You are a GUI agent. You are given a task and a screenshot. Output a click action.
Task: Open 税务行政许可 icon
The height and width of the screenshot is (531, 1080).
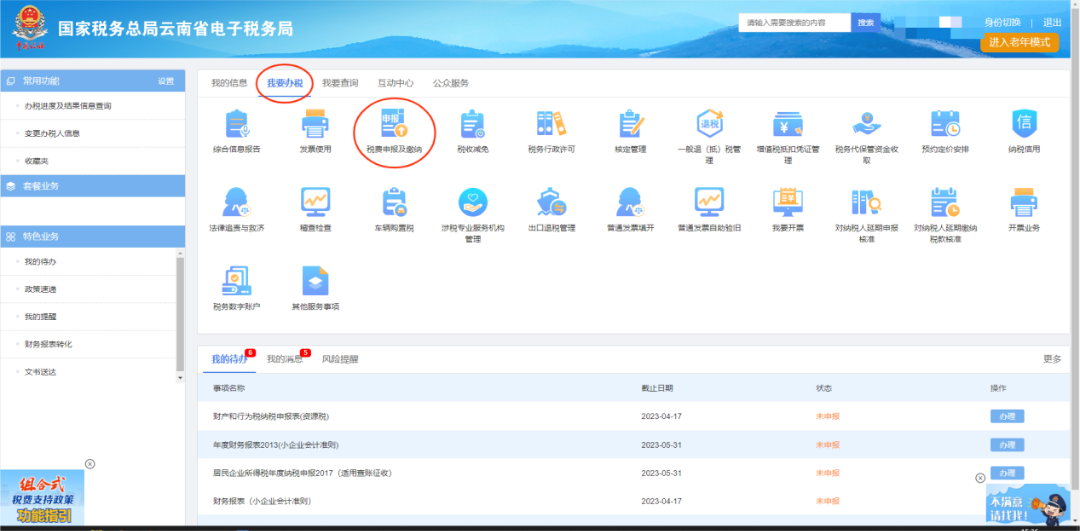[x=551, y=124]
